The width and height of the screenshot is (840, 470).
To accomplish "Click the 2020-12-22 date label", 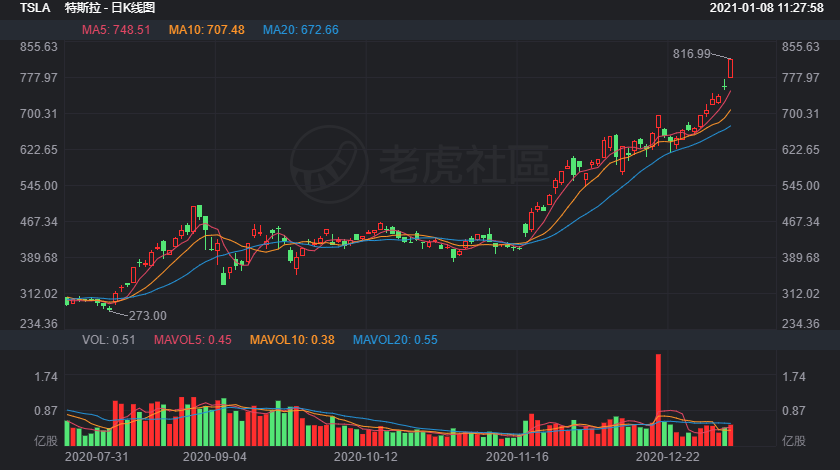I will tap(668, 457).
